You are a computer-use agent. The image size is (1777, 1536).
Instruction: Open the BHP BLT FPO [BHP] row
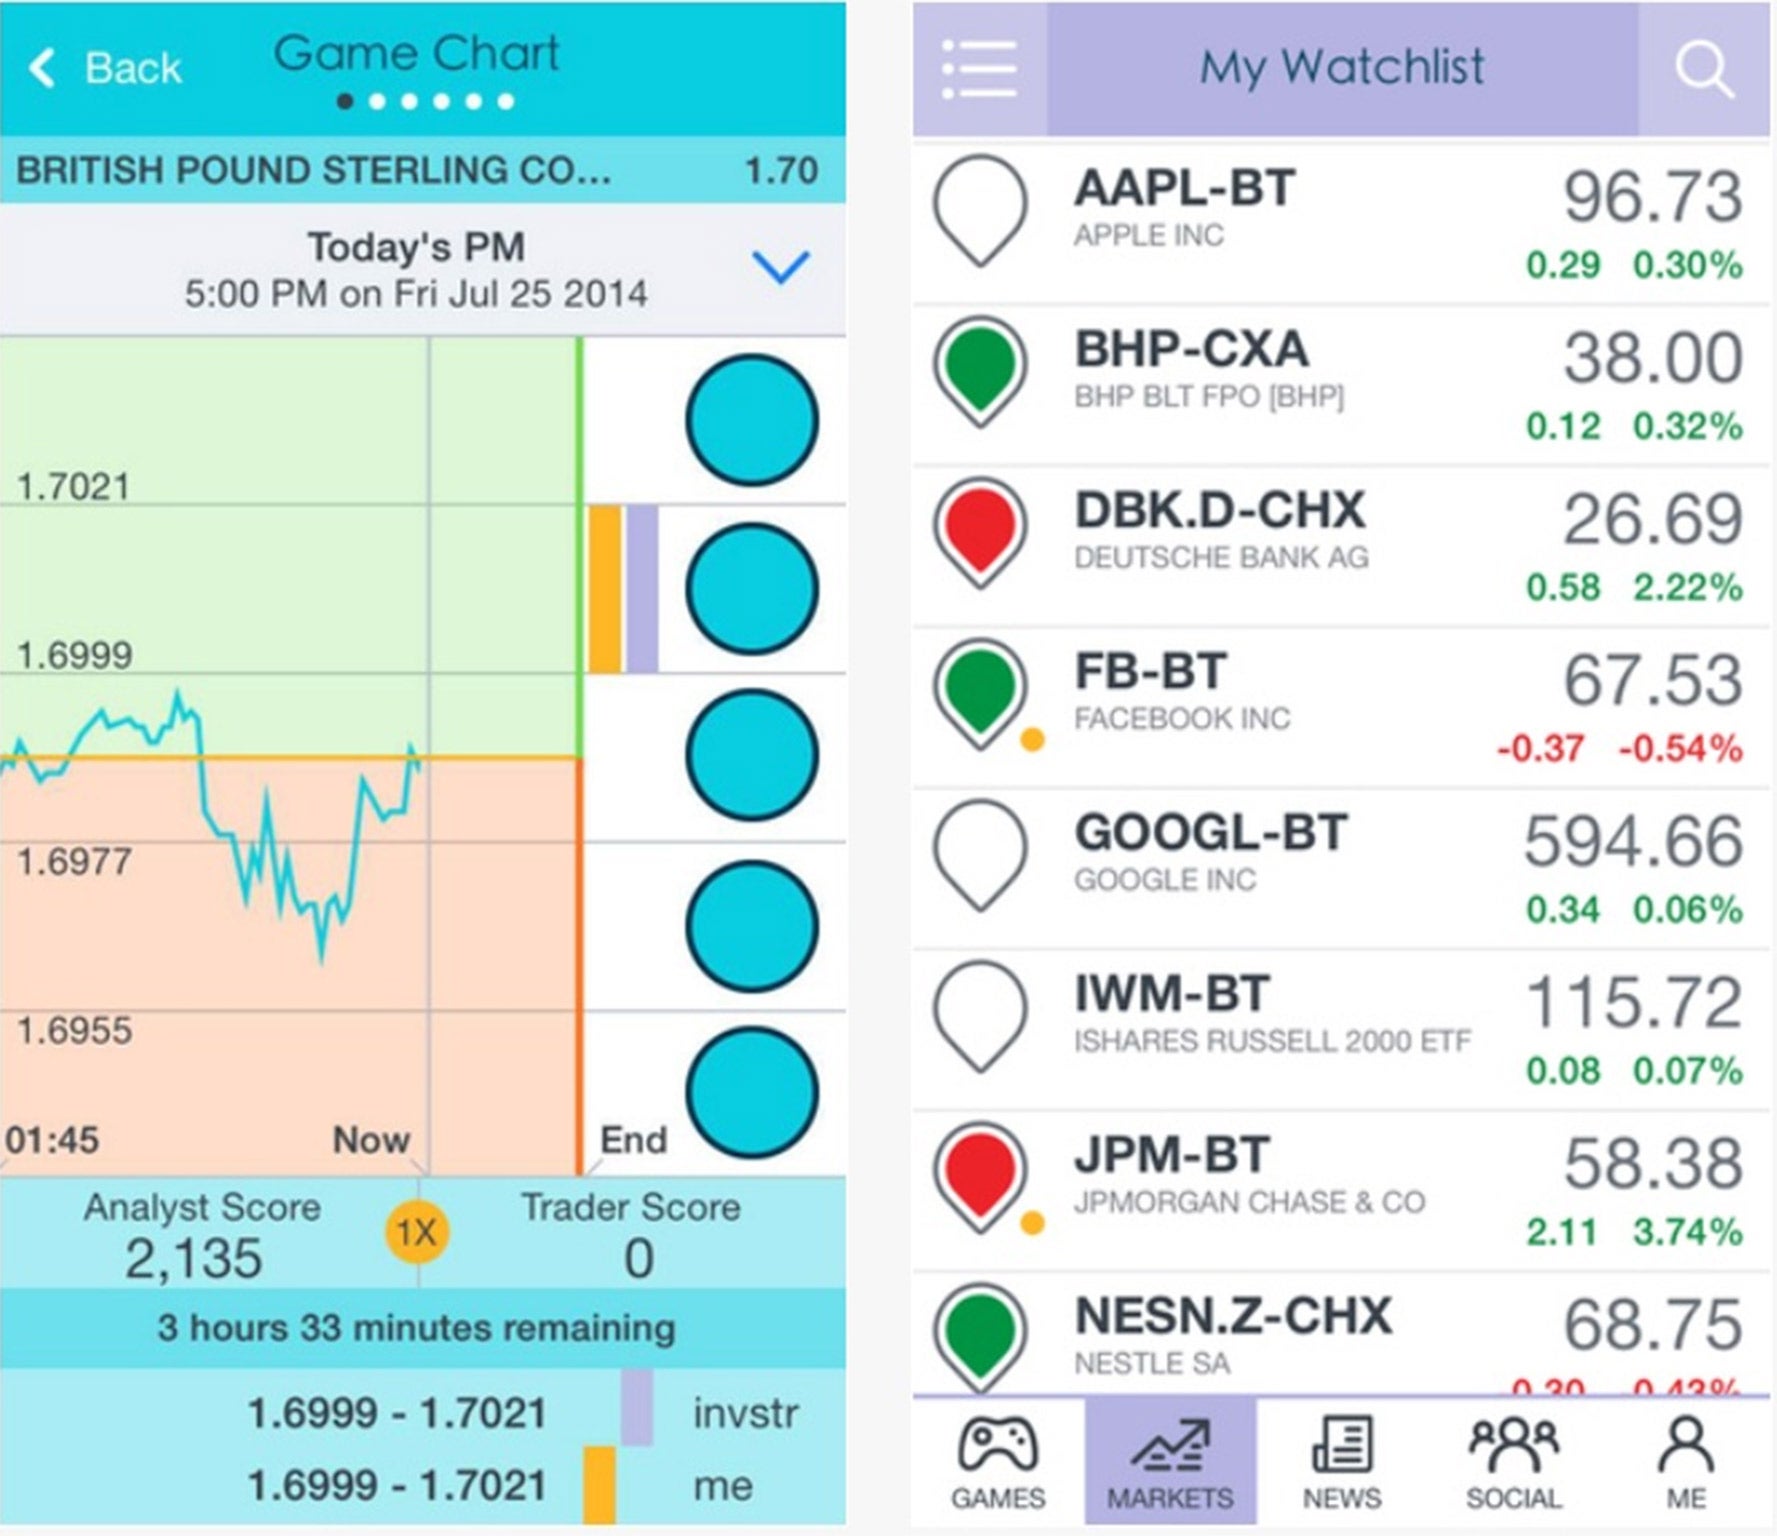[x=1341, y=386]
